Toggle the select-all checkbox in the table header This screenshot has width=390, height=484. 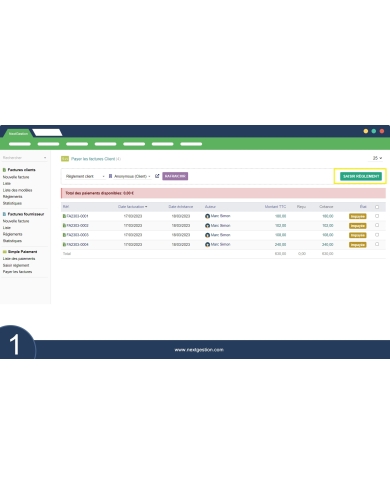(377, 207)
